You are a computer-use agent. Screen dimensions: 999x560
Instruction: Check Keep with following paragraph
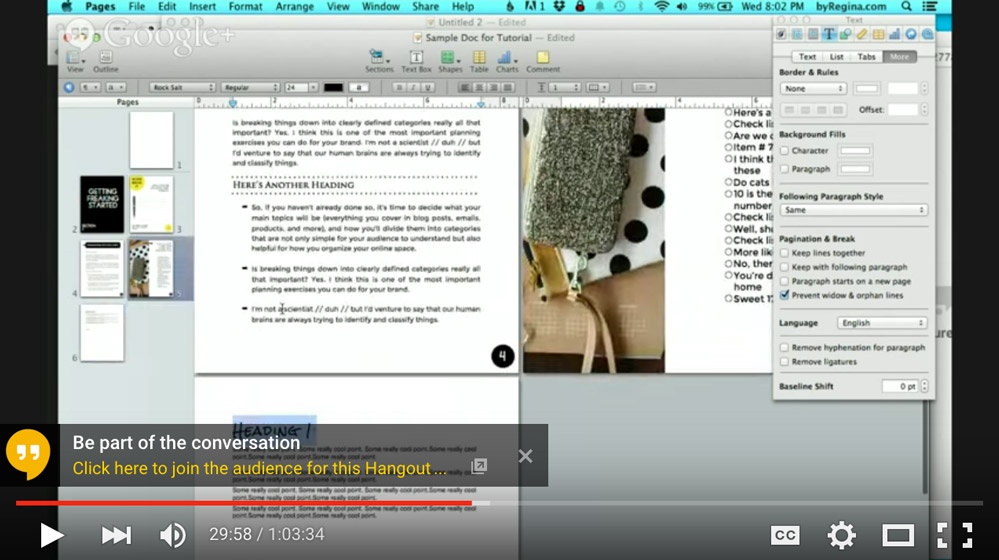click(784, 267)
